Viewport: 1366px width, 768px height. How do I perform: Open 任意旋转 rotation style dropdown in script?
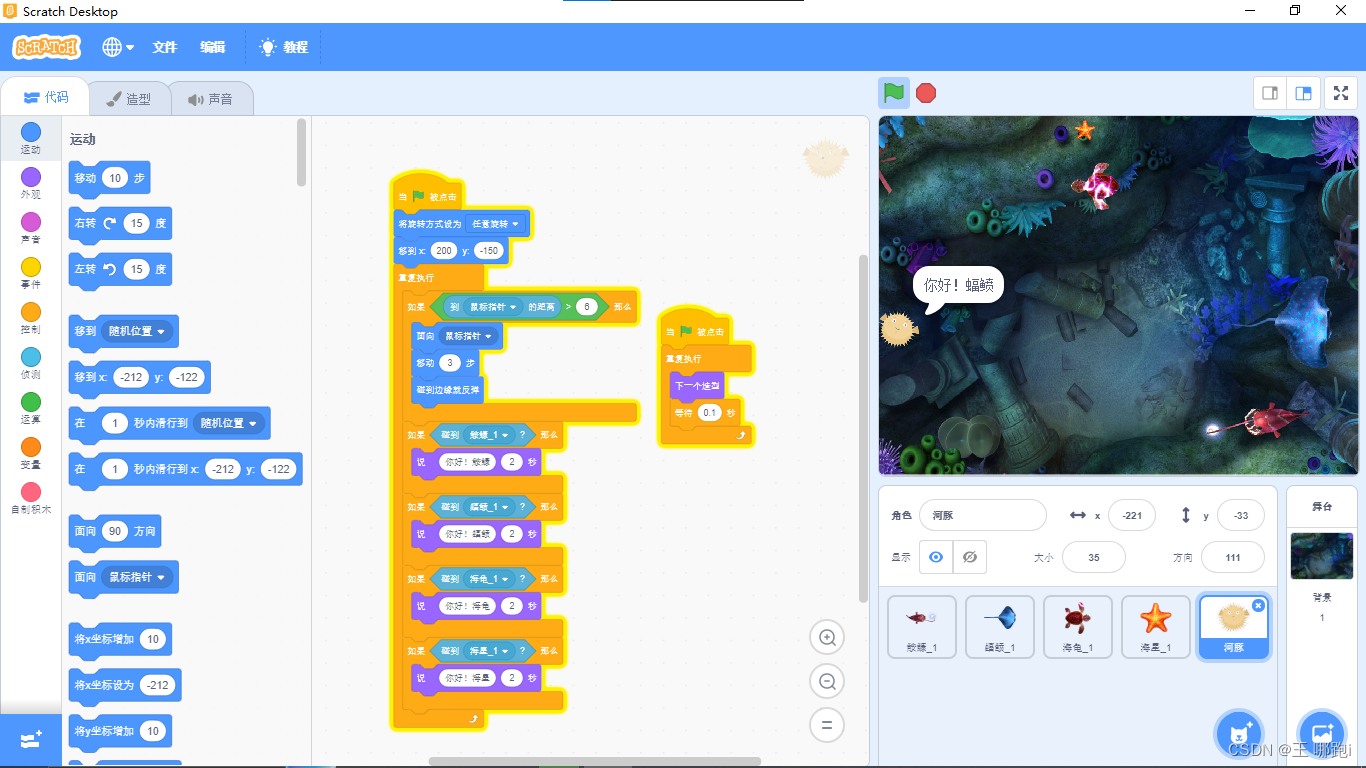tap(497, 224)
